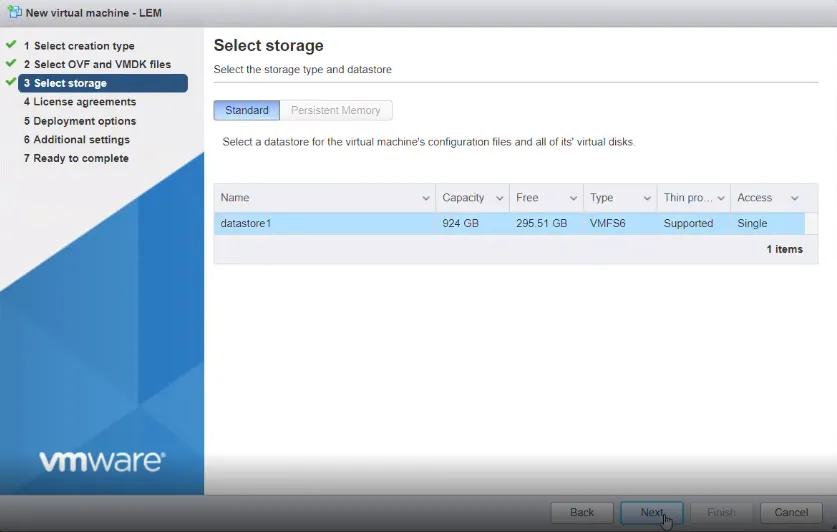Viewport: 837px width, 532px height.
Task: Open Type column dropdown arrow
Action: (647, 198)
